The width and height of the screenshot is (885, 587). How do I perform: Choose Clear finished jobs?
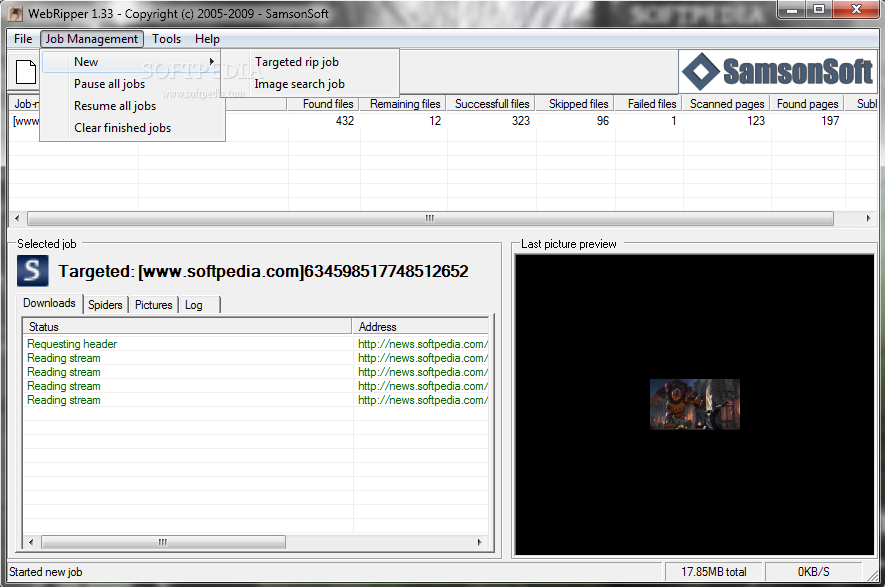tap(122, 128)
